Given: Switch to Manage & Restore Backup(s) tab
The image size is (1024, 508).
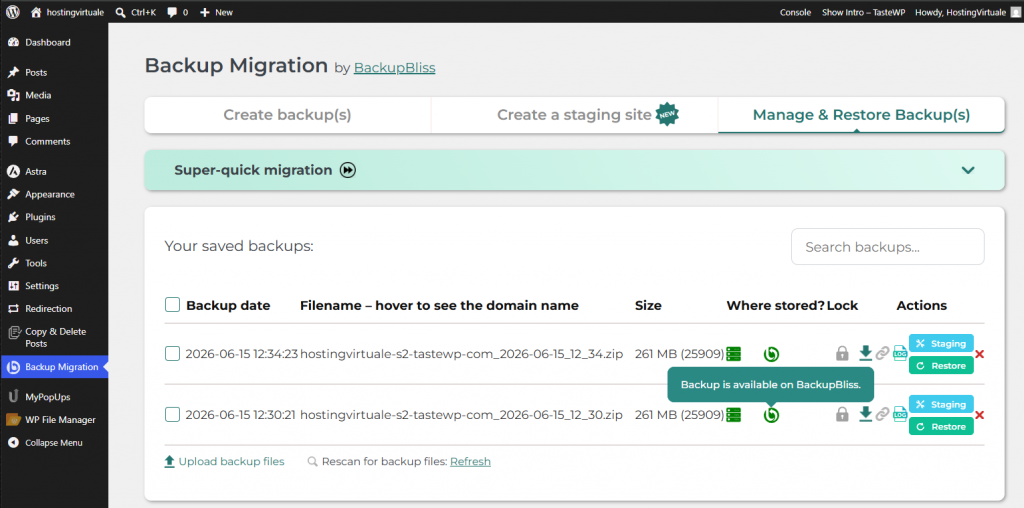Looking at the screenshot, I should 861,115.
